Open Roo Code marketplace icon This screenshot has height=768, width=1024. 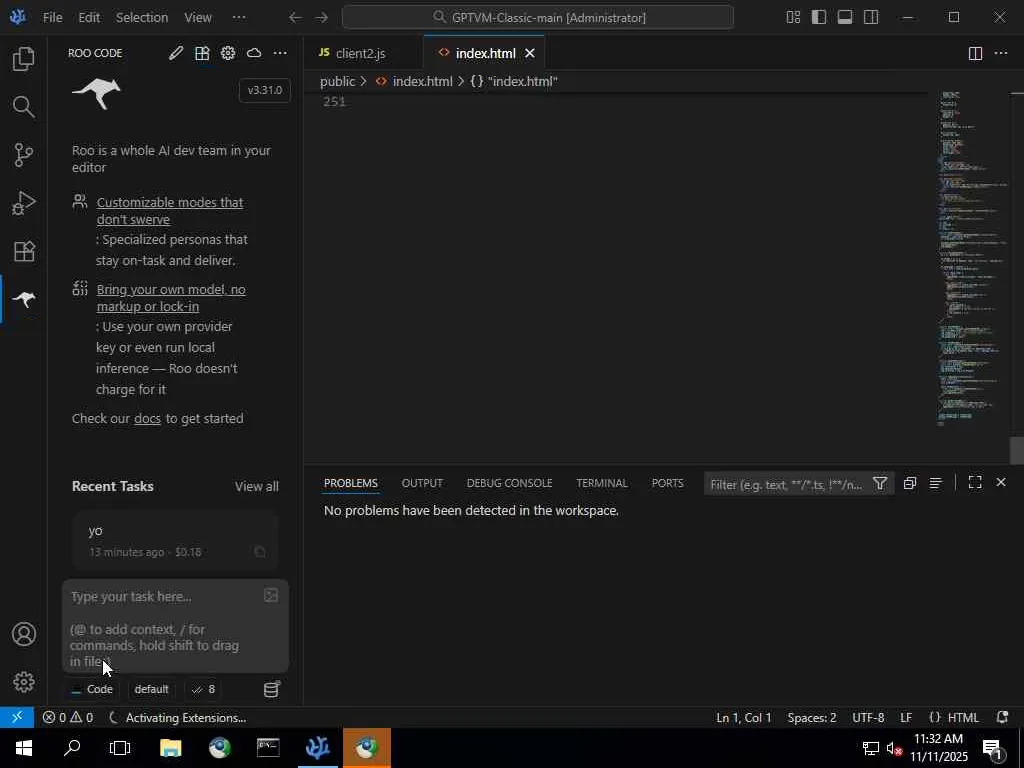(x=202, y=53)
